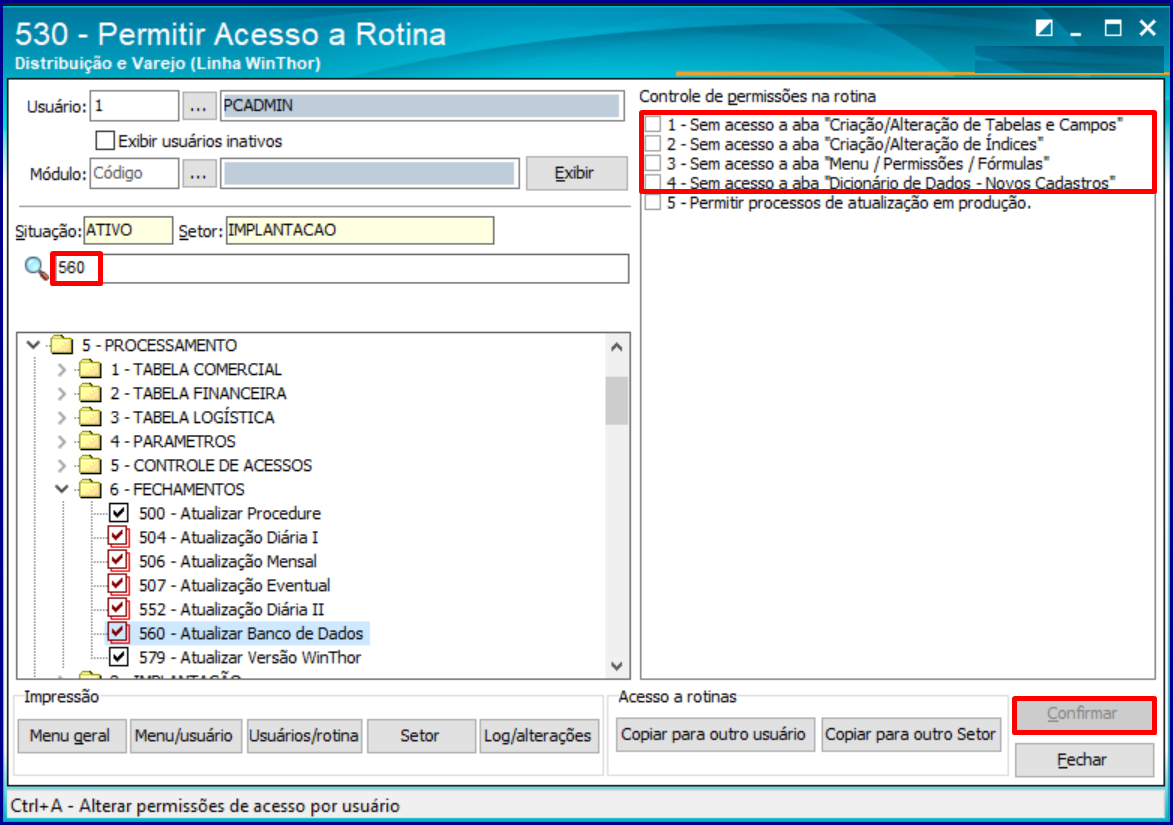Select the 6 - FECHAMENTOS tree label

[177, 489]
